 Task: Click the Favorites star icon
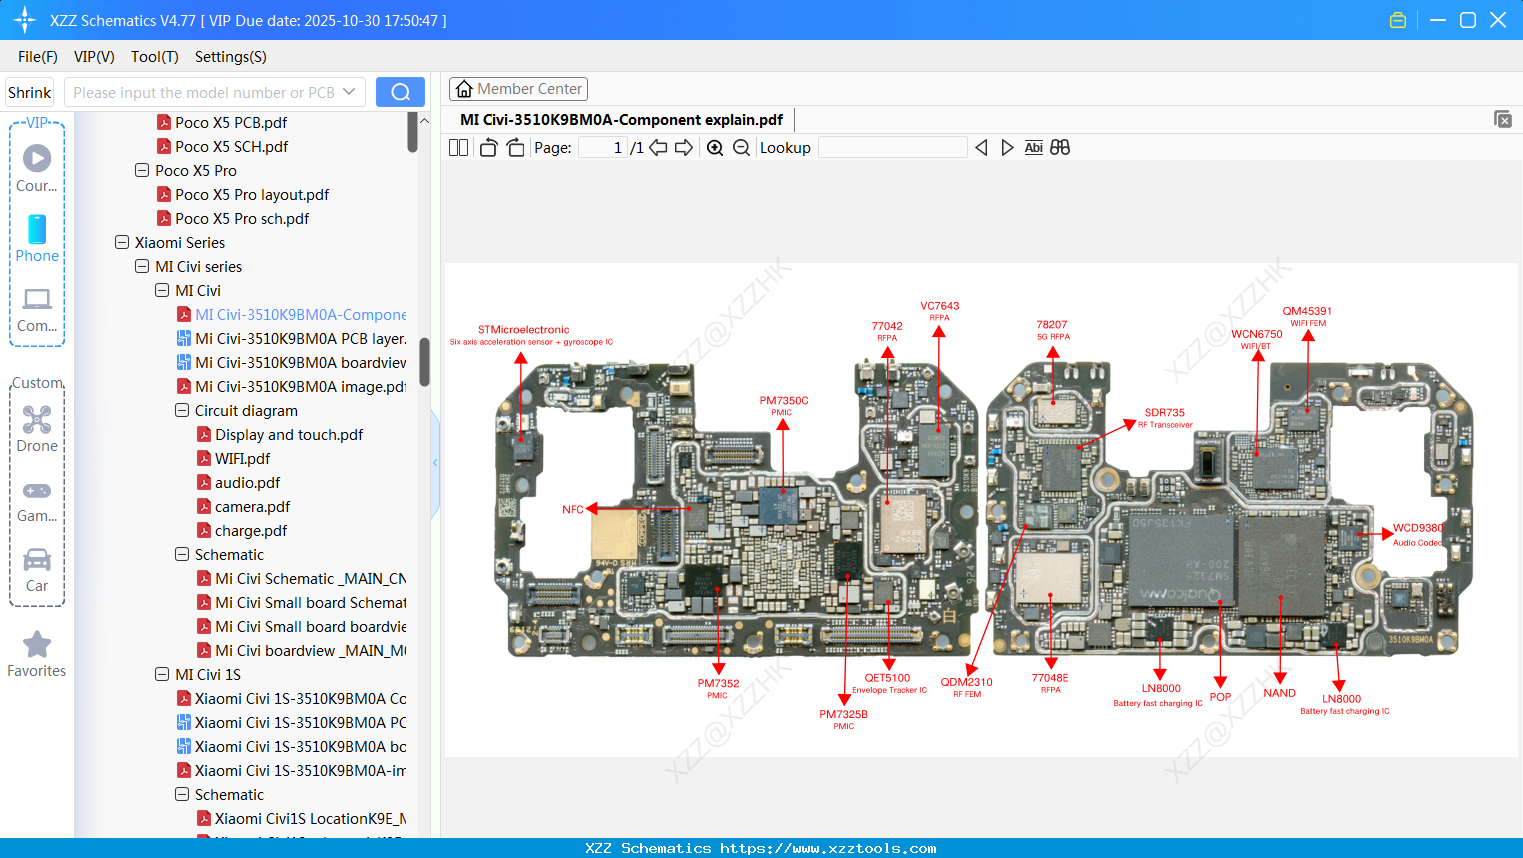36,643
